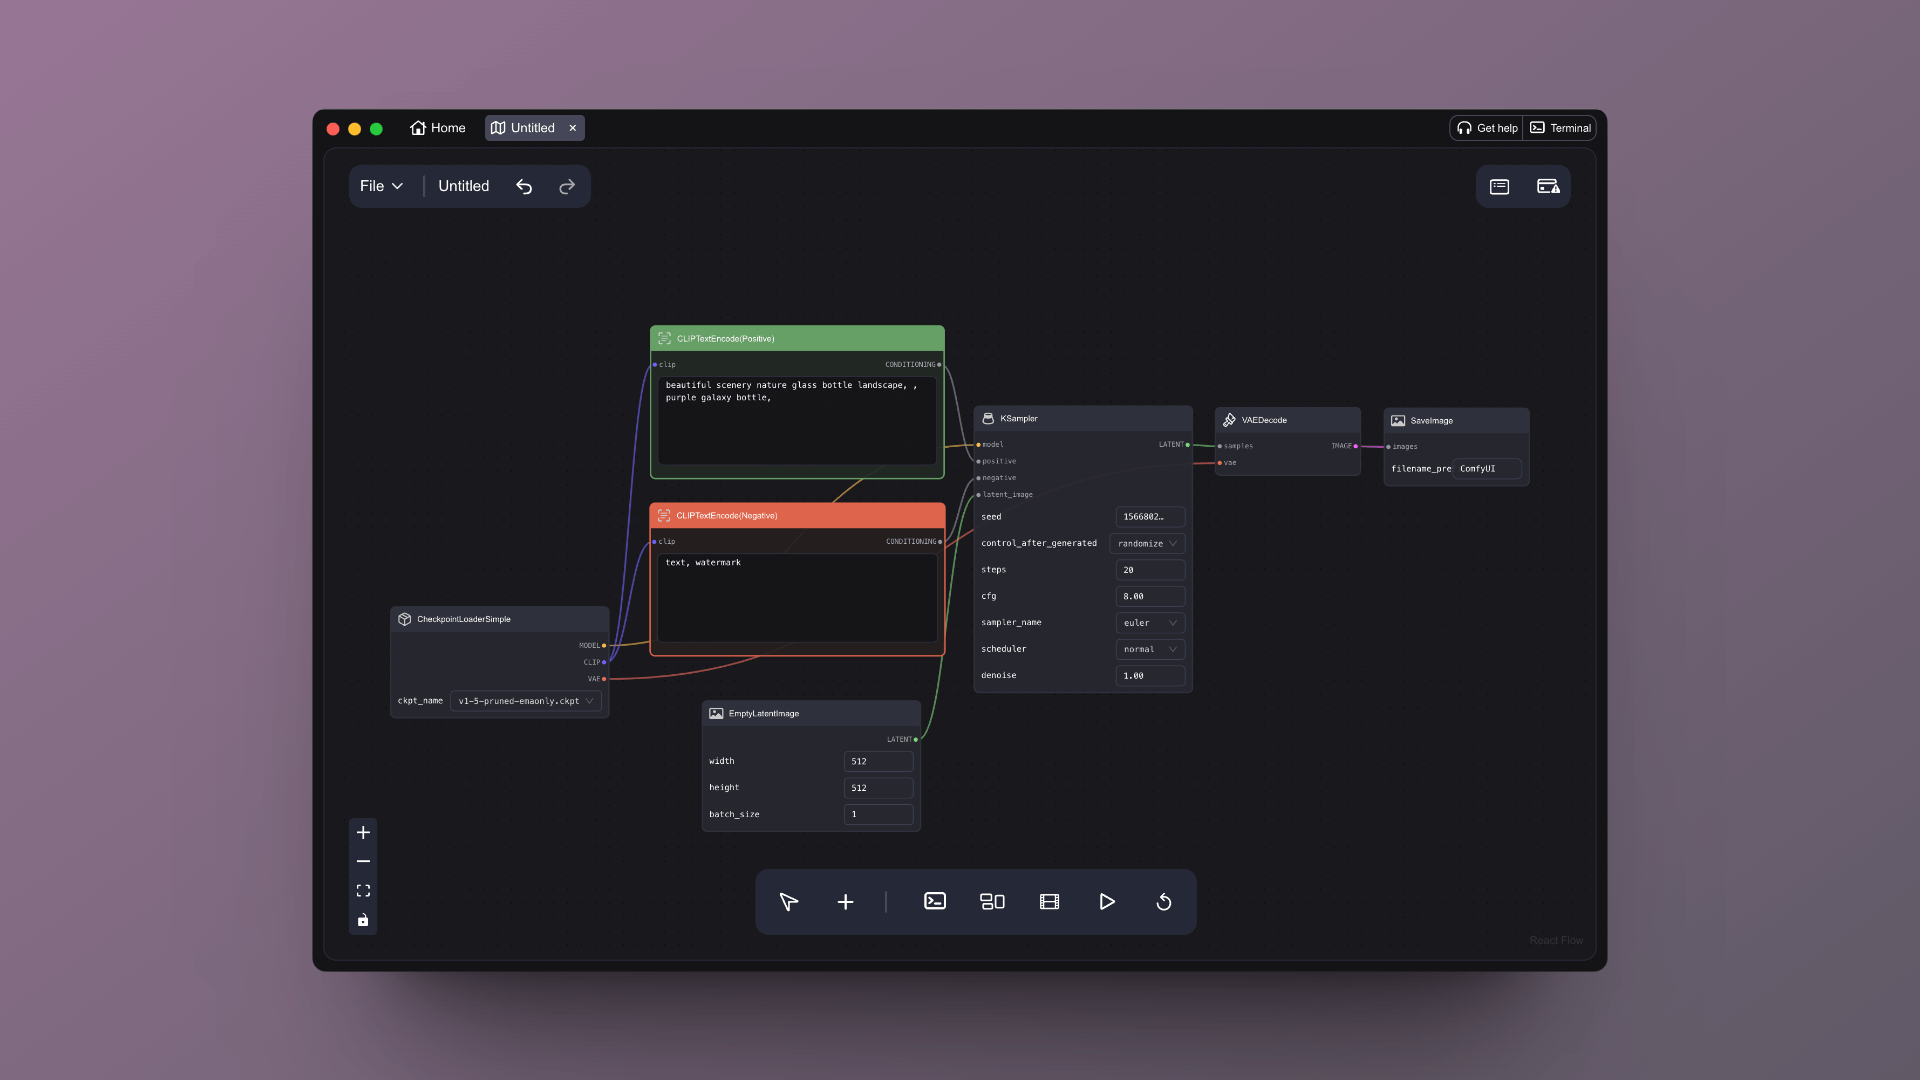Image resolution: width=1920 pixels, height=1080 pixels.
Task: Open the Terminal button
Action: click(1560, 128)
